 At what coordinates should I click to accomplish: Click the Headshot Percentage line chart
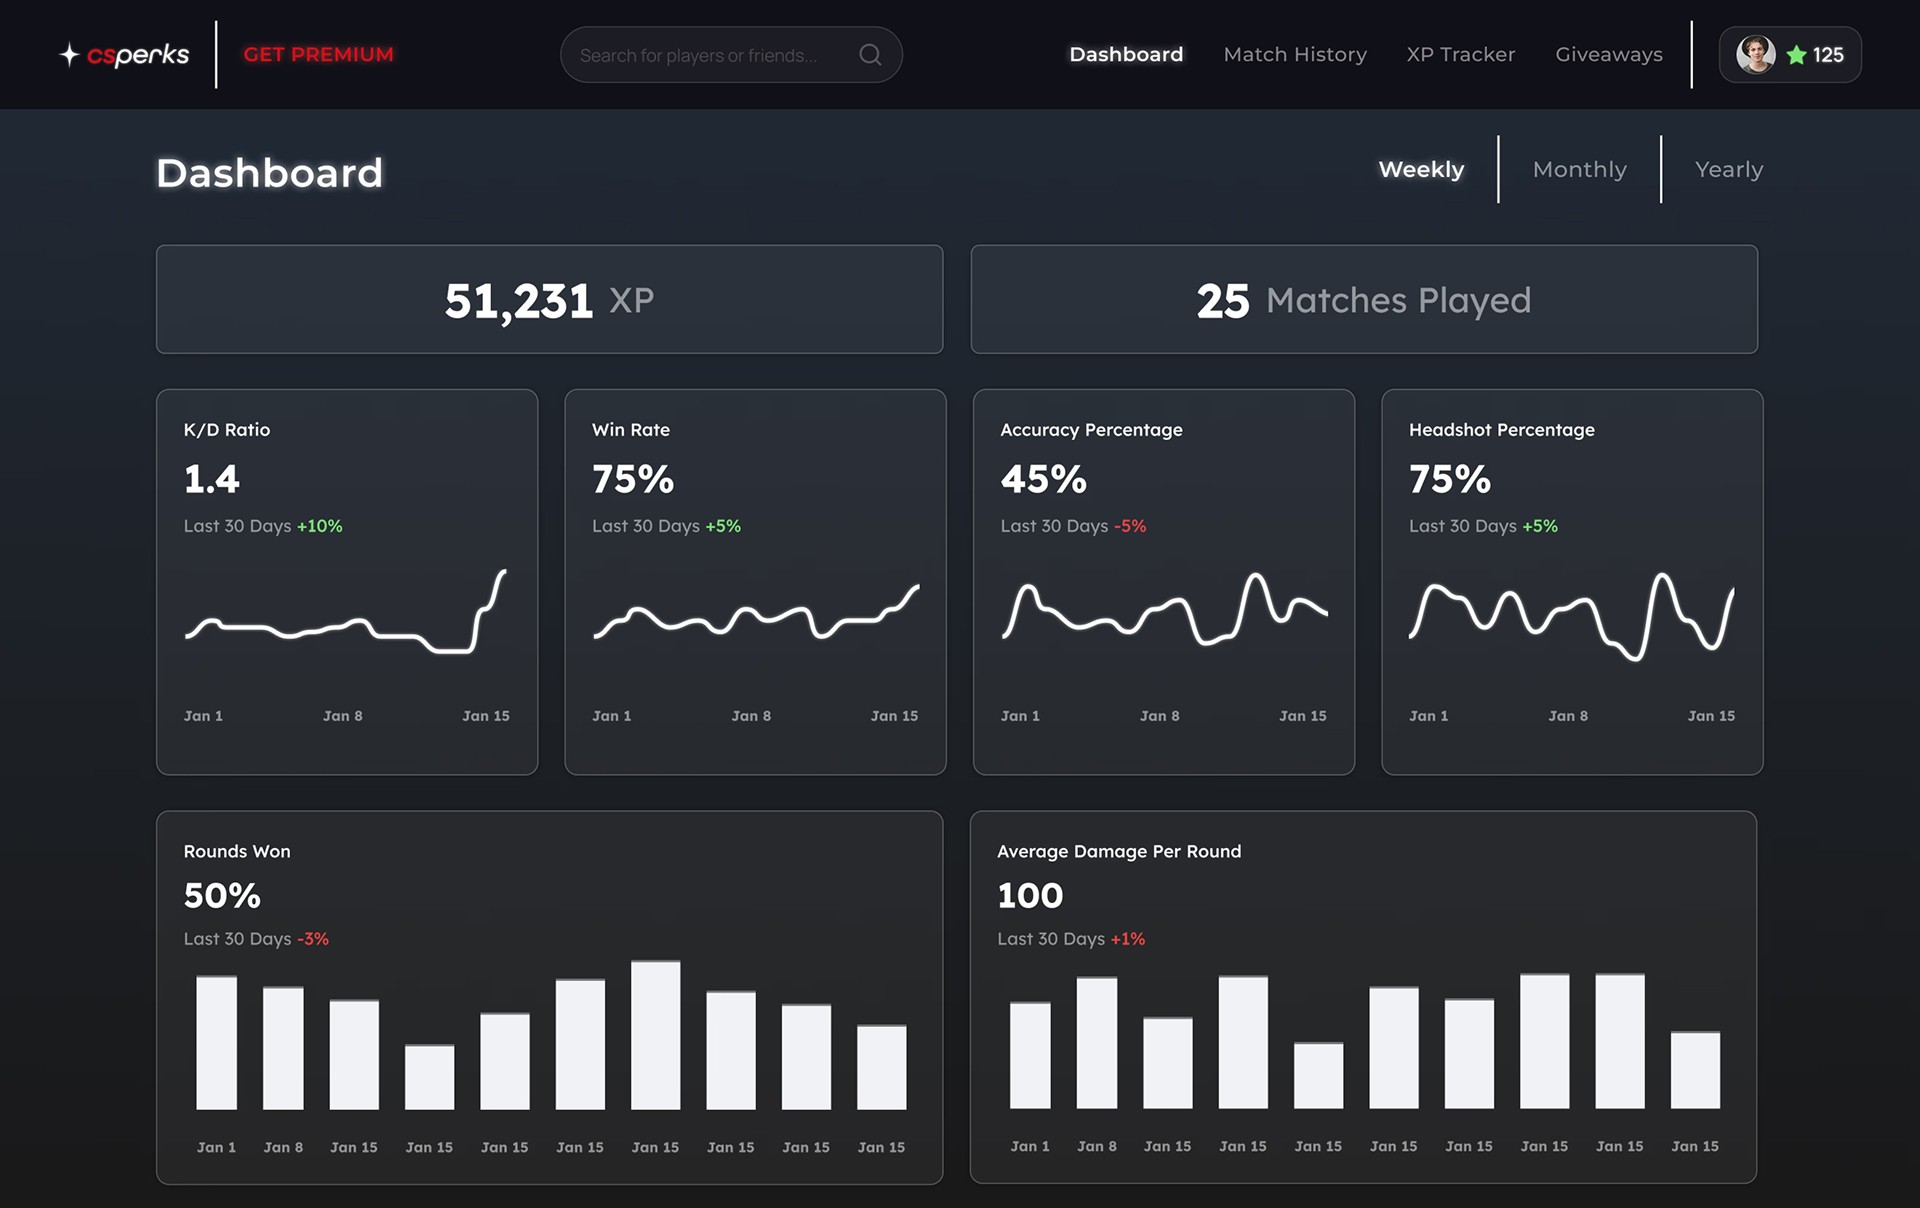tap(1571, 615)
